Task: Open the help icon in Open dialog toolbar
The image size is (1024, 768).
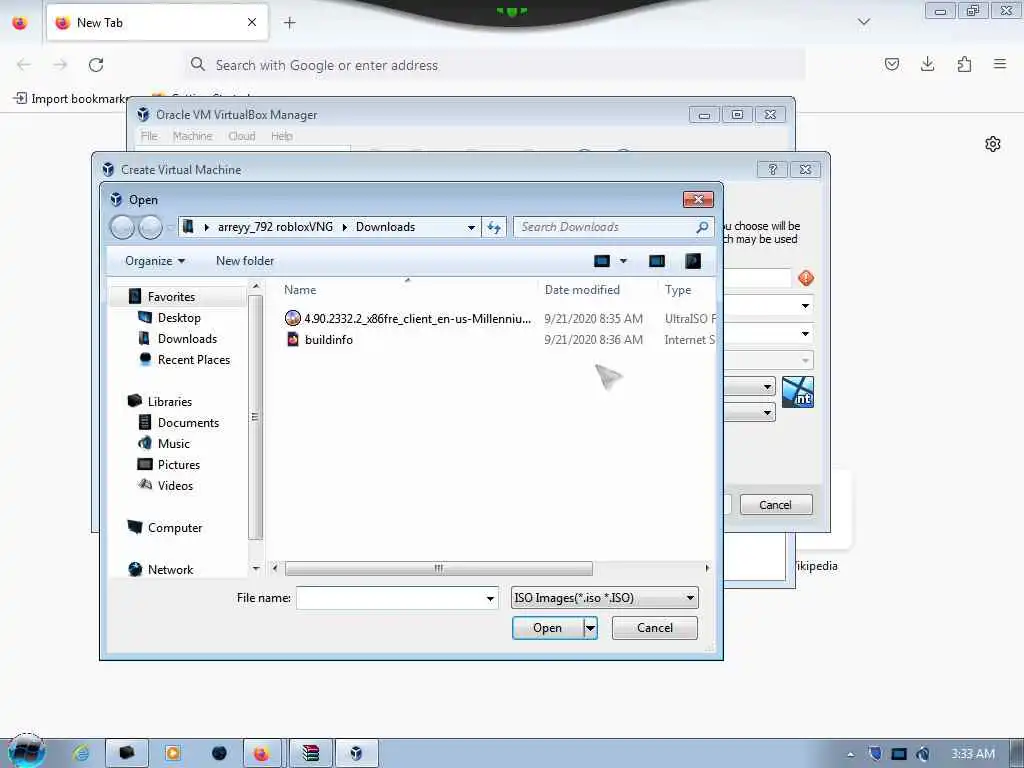Action: [692, 261]
